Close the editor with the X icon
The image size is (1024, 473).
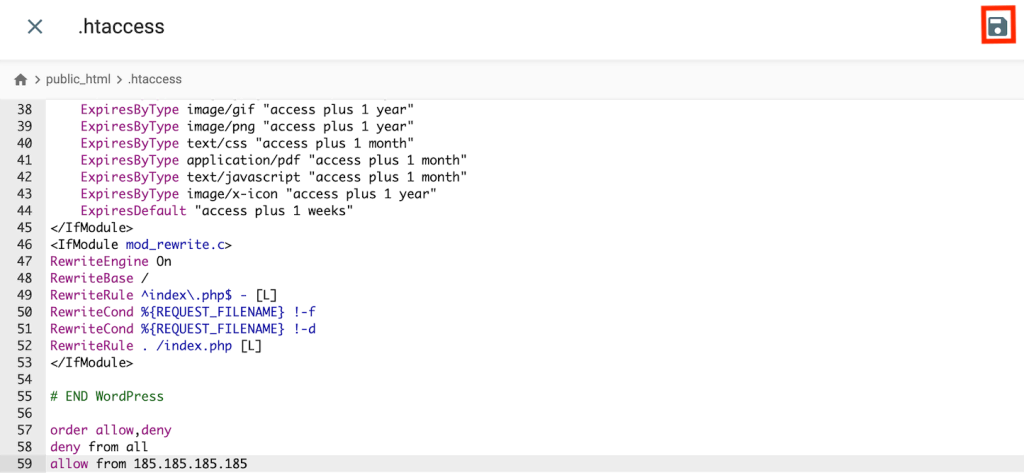point(35,27)
